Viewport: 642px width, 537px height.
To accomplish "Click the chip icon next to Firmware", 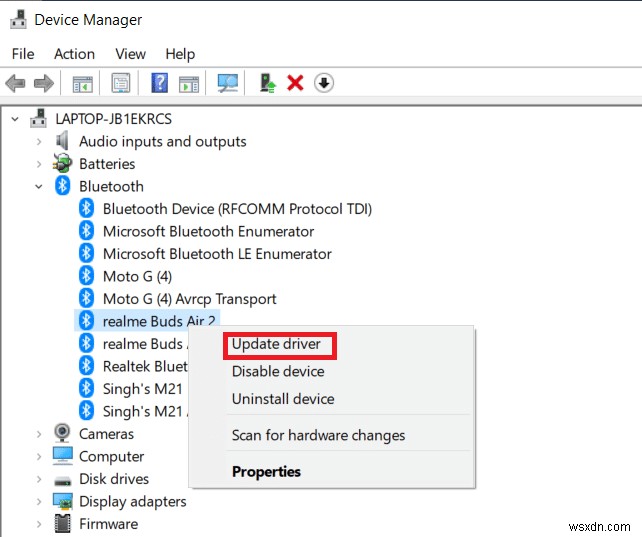I will point(63,523).
